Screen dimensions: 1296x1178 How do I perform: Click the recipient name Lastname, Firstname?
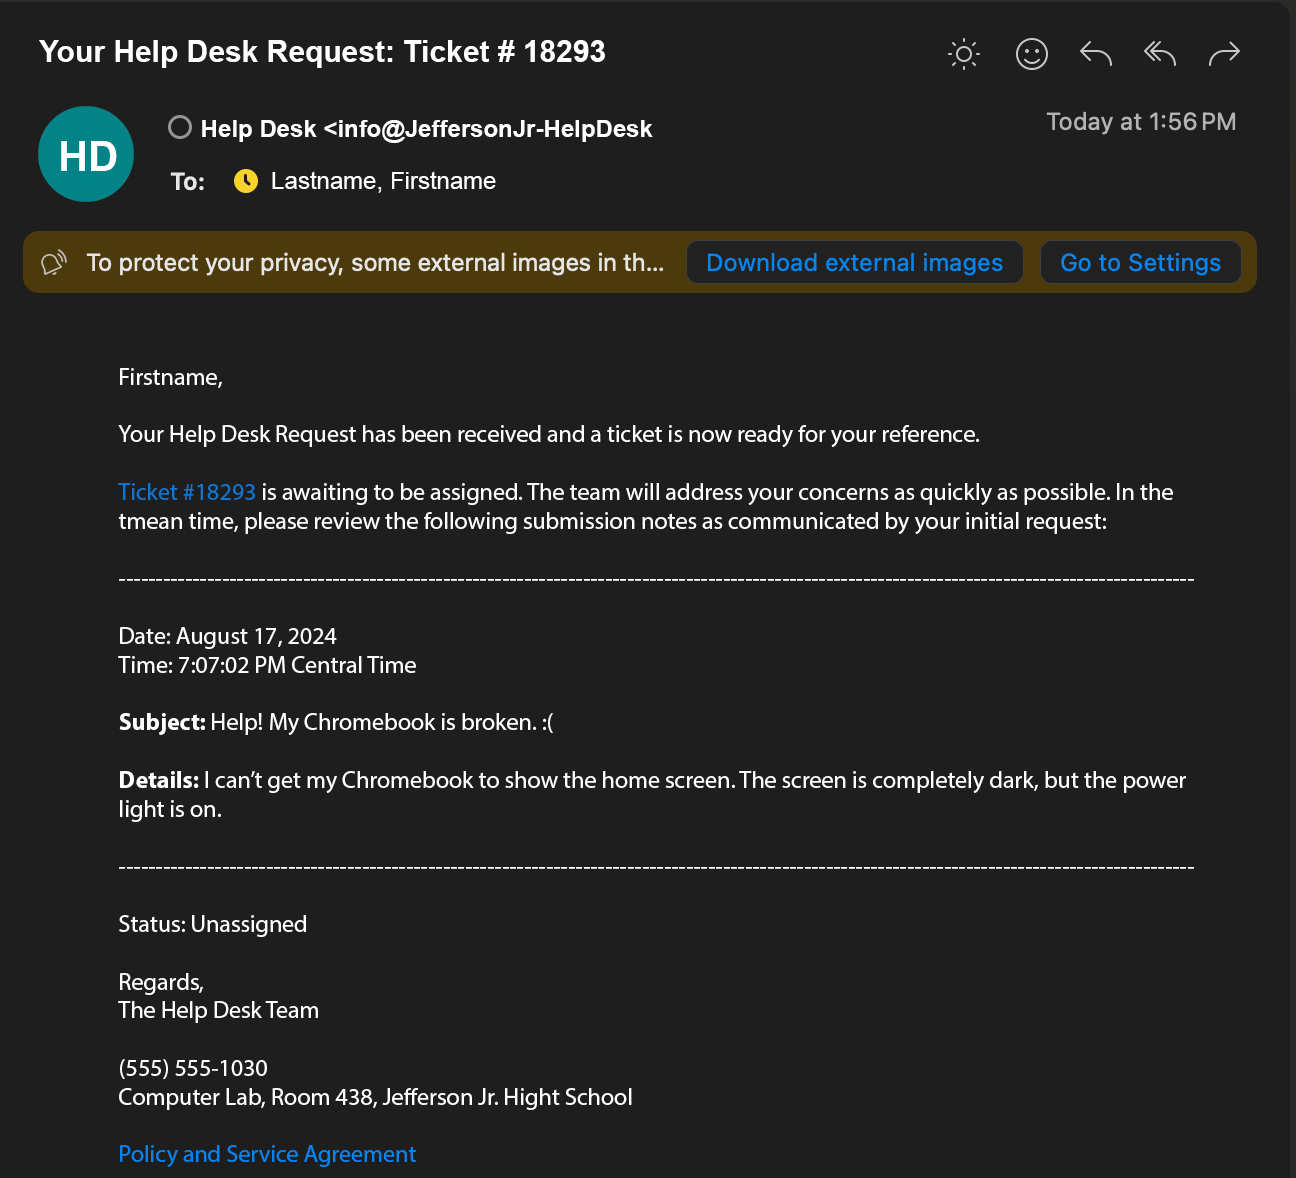click(x=383, y=181)
